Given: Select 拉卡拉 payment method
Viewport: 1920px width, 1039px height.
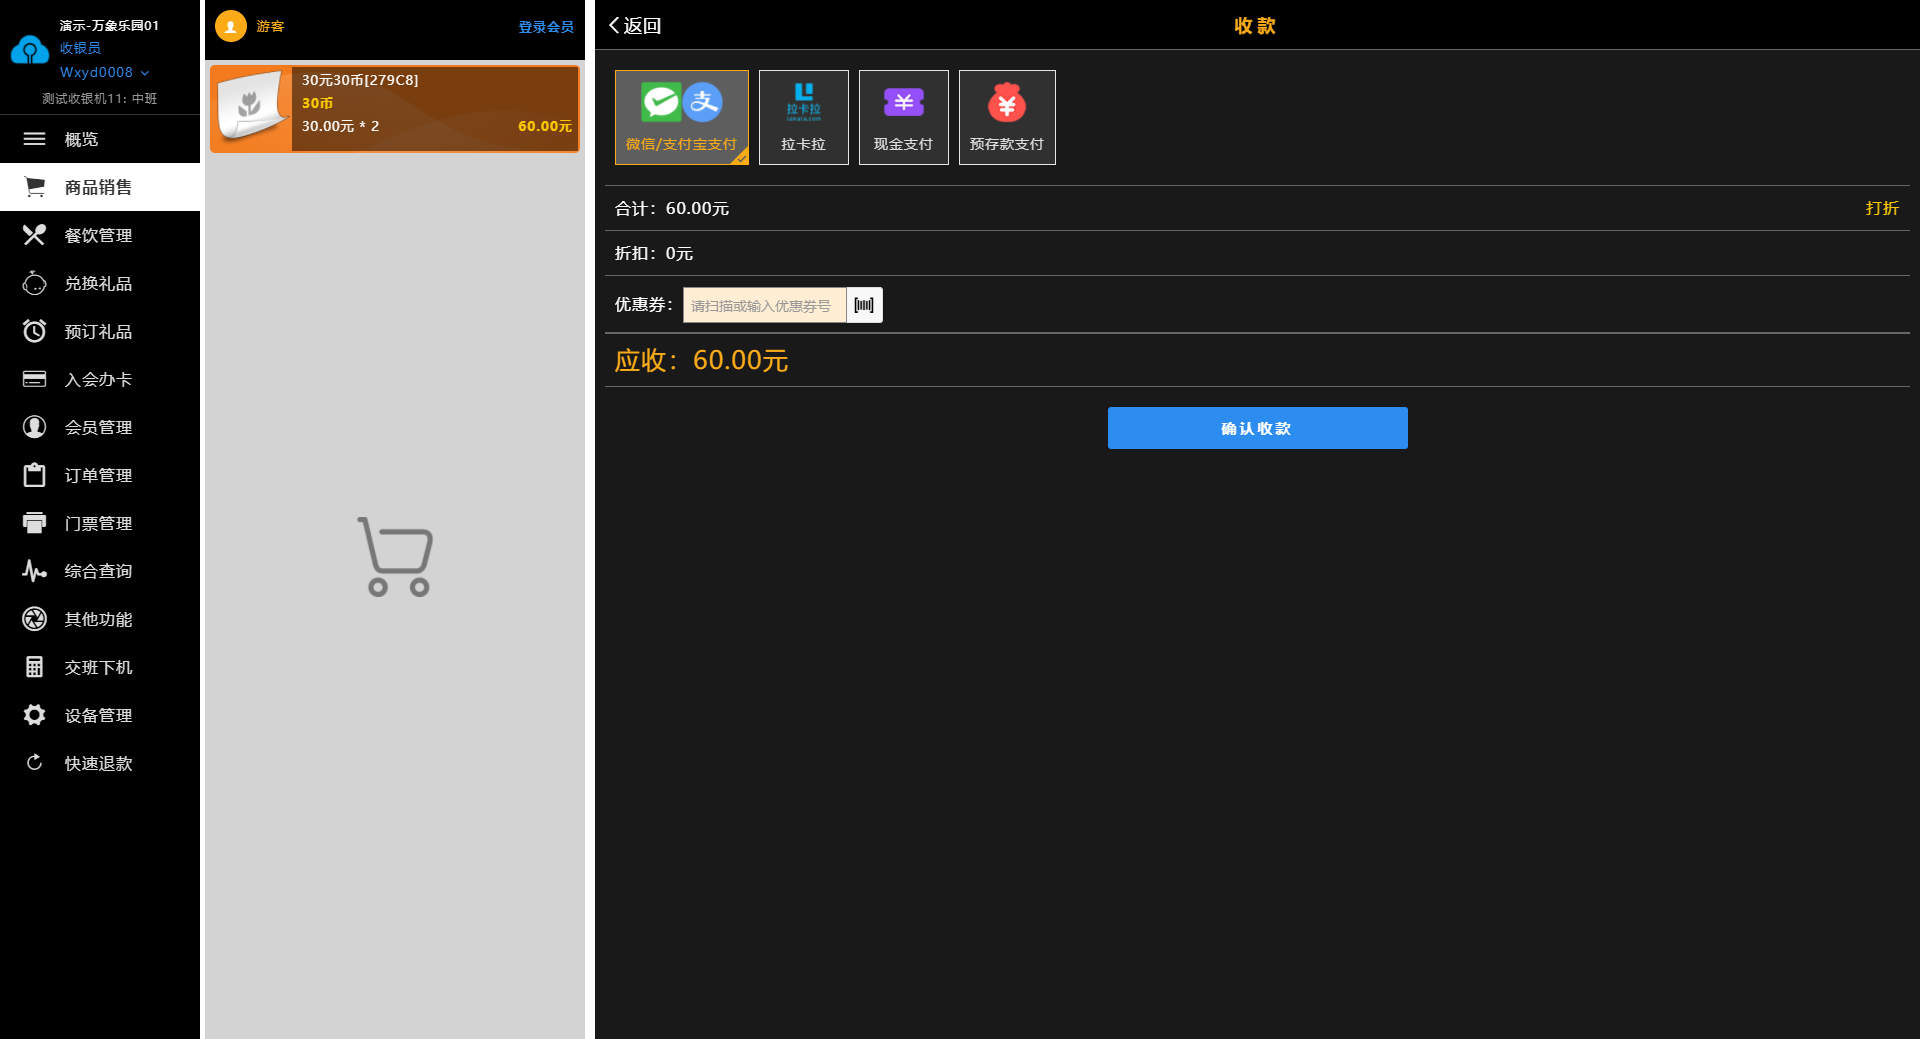Looking at the screenshot, I should pyautogui.click(x=804, y=117).
